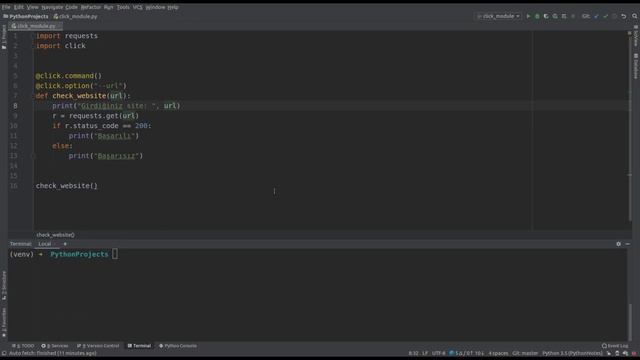Open the Structure tool window sidebar tab

(4, 285)
